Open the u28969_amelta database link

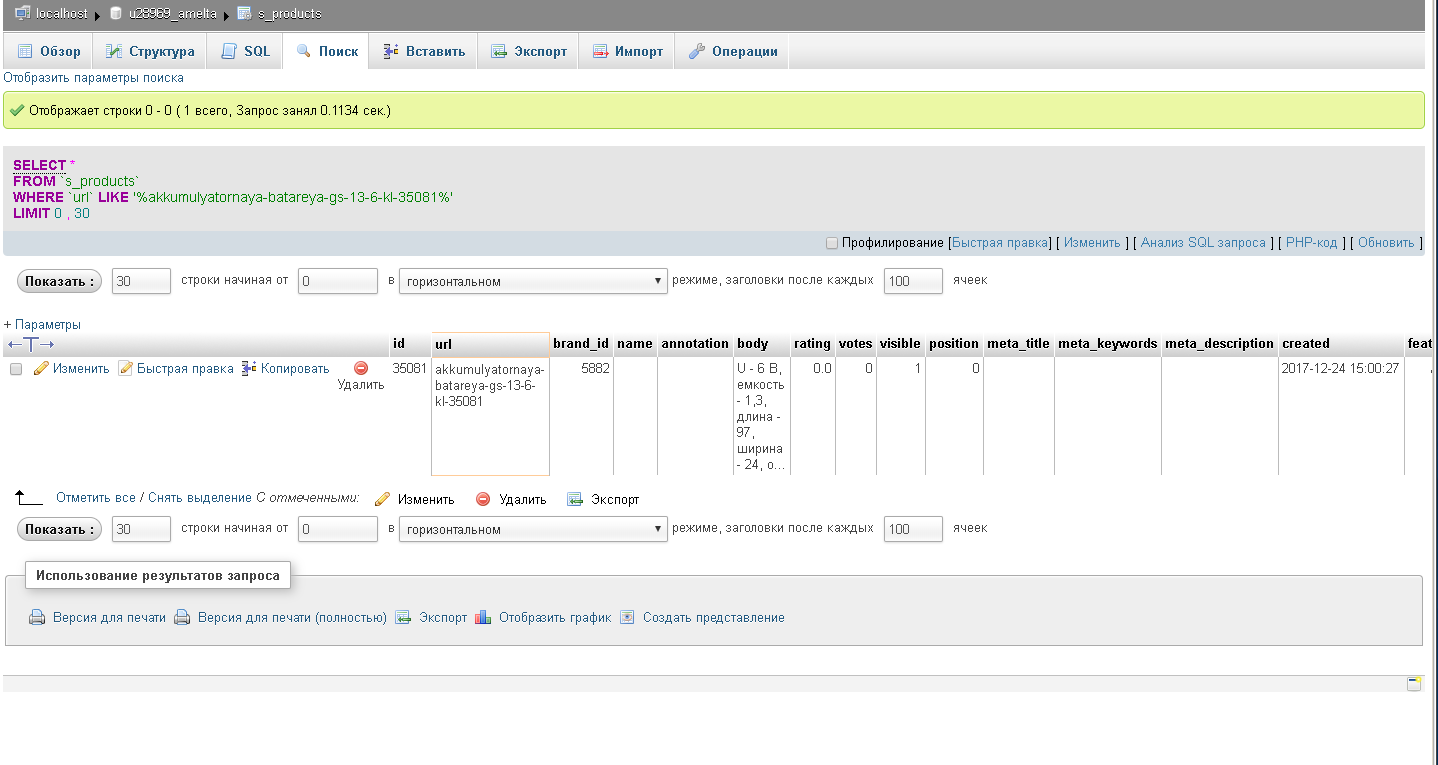[x=173, y=14]
